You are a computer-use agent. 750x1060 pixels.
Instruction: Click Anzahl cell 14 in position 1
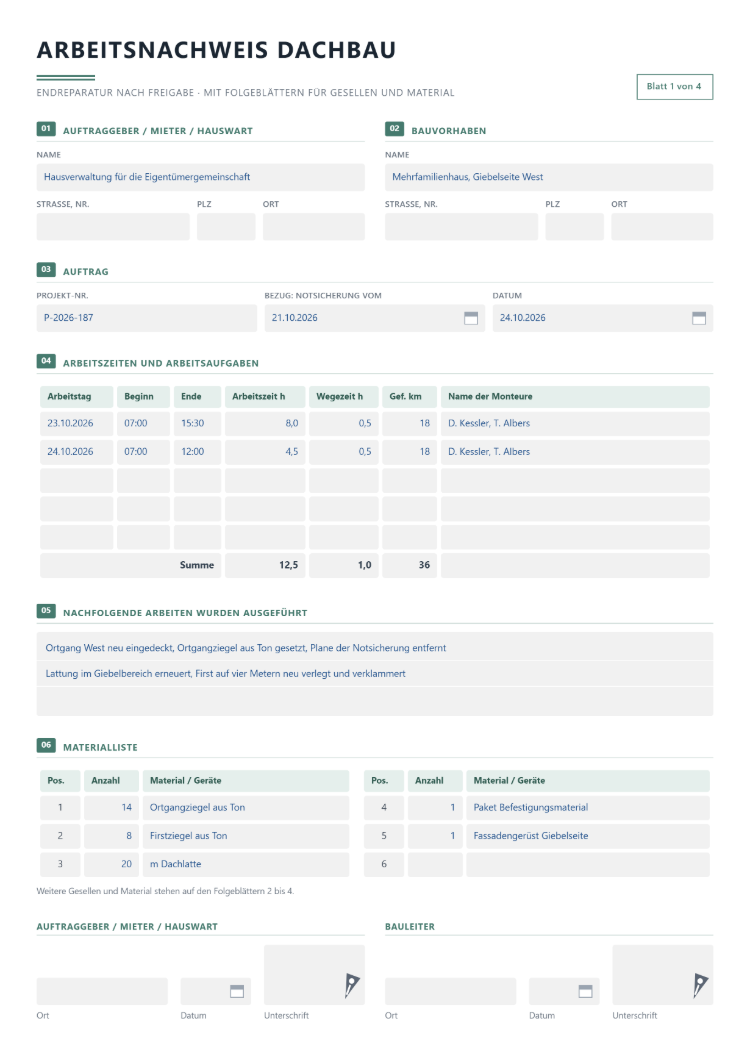(x=112, y=808)
